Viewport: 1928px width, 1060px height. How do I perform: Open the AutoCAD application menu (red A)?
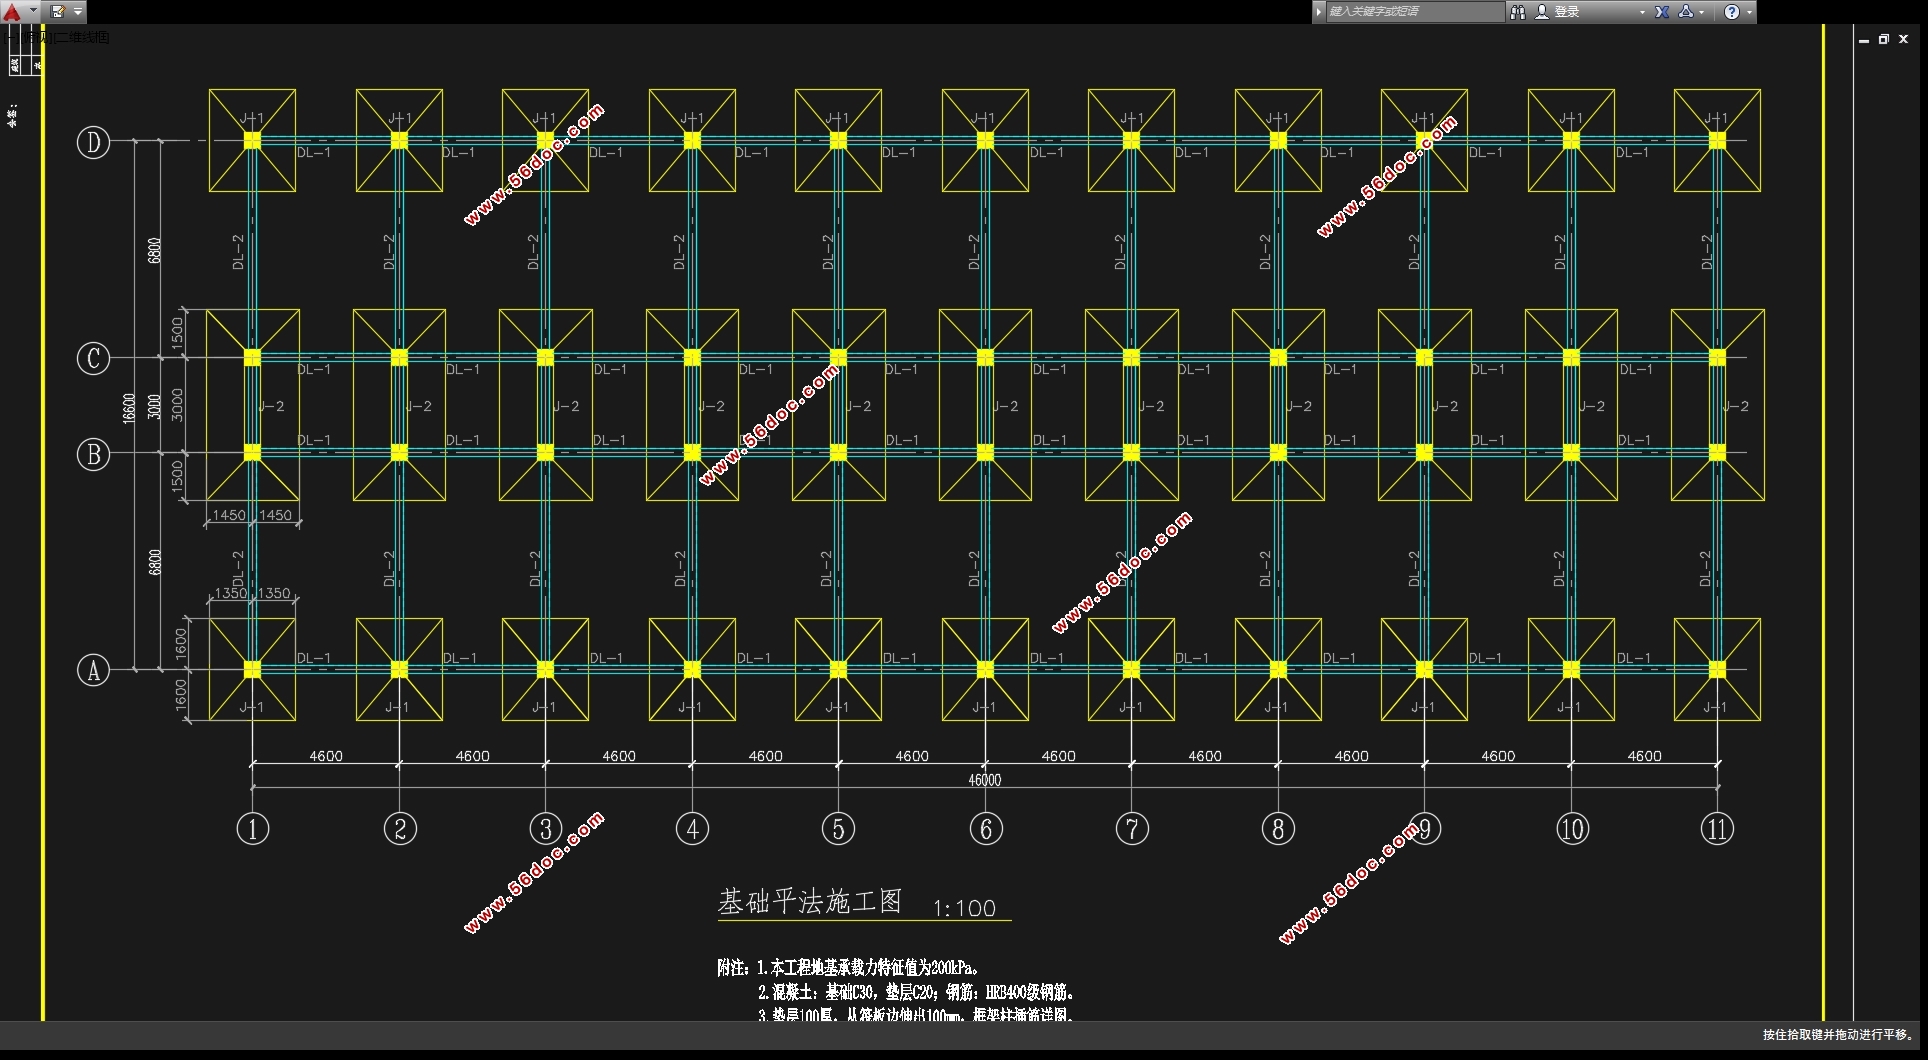tap(12, 12)
